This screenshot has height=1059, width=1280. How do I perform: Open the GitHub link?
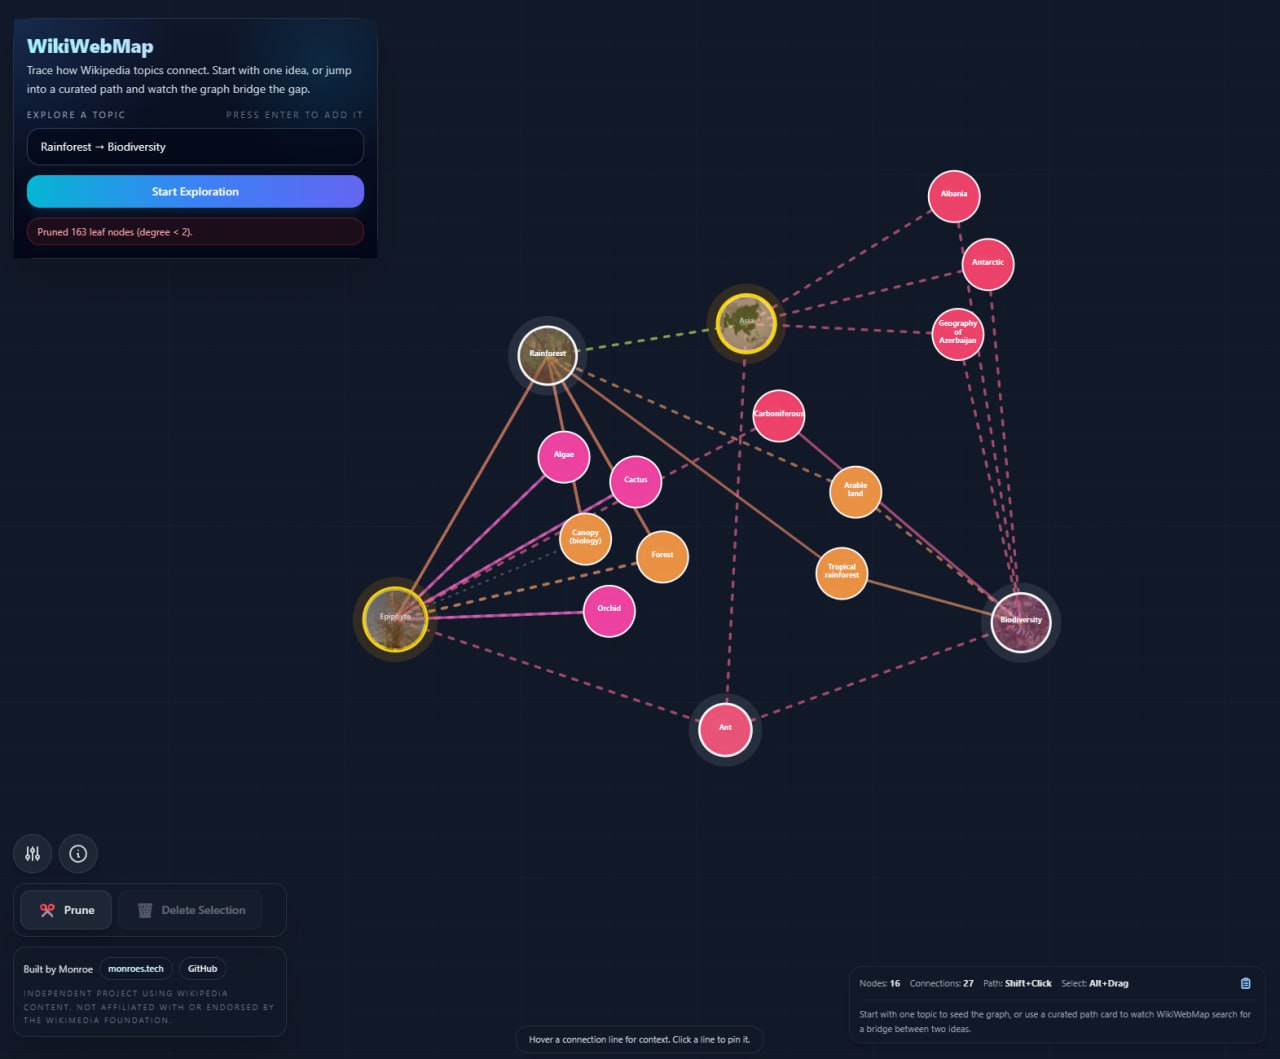tap(202, 968)
